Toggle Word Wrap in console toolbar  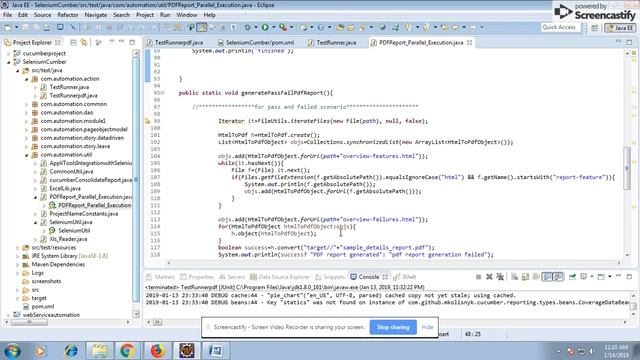point(536,277)
